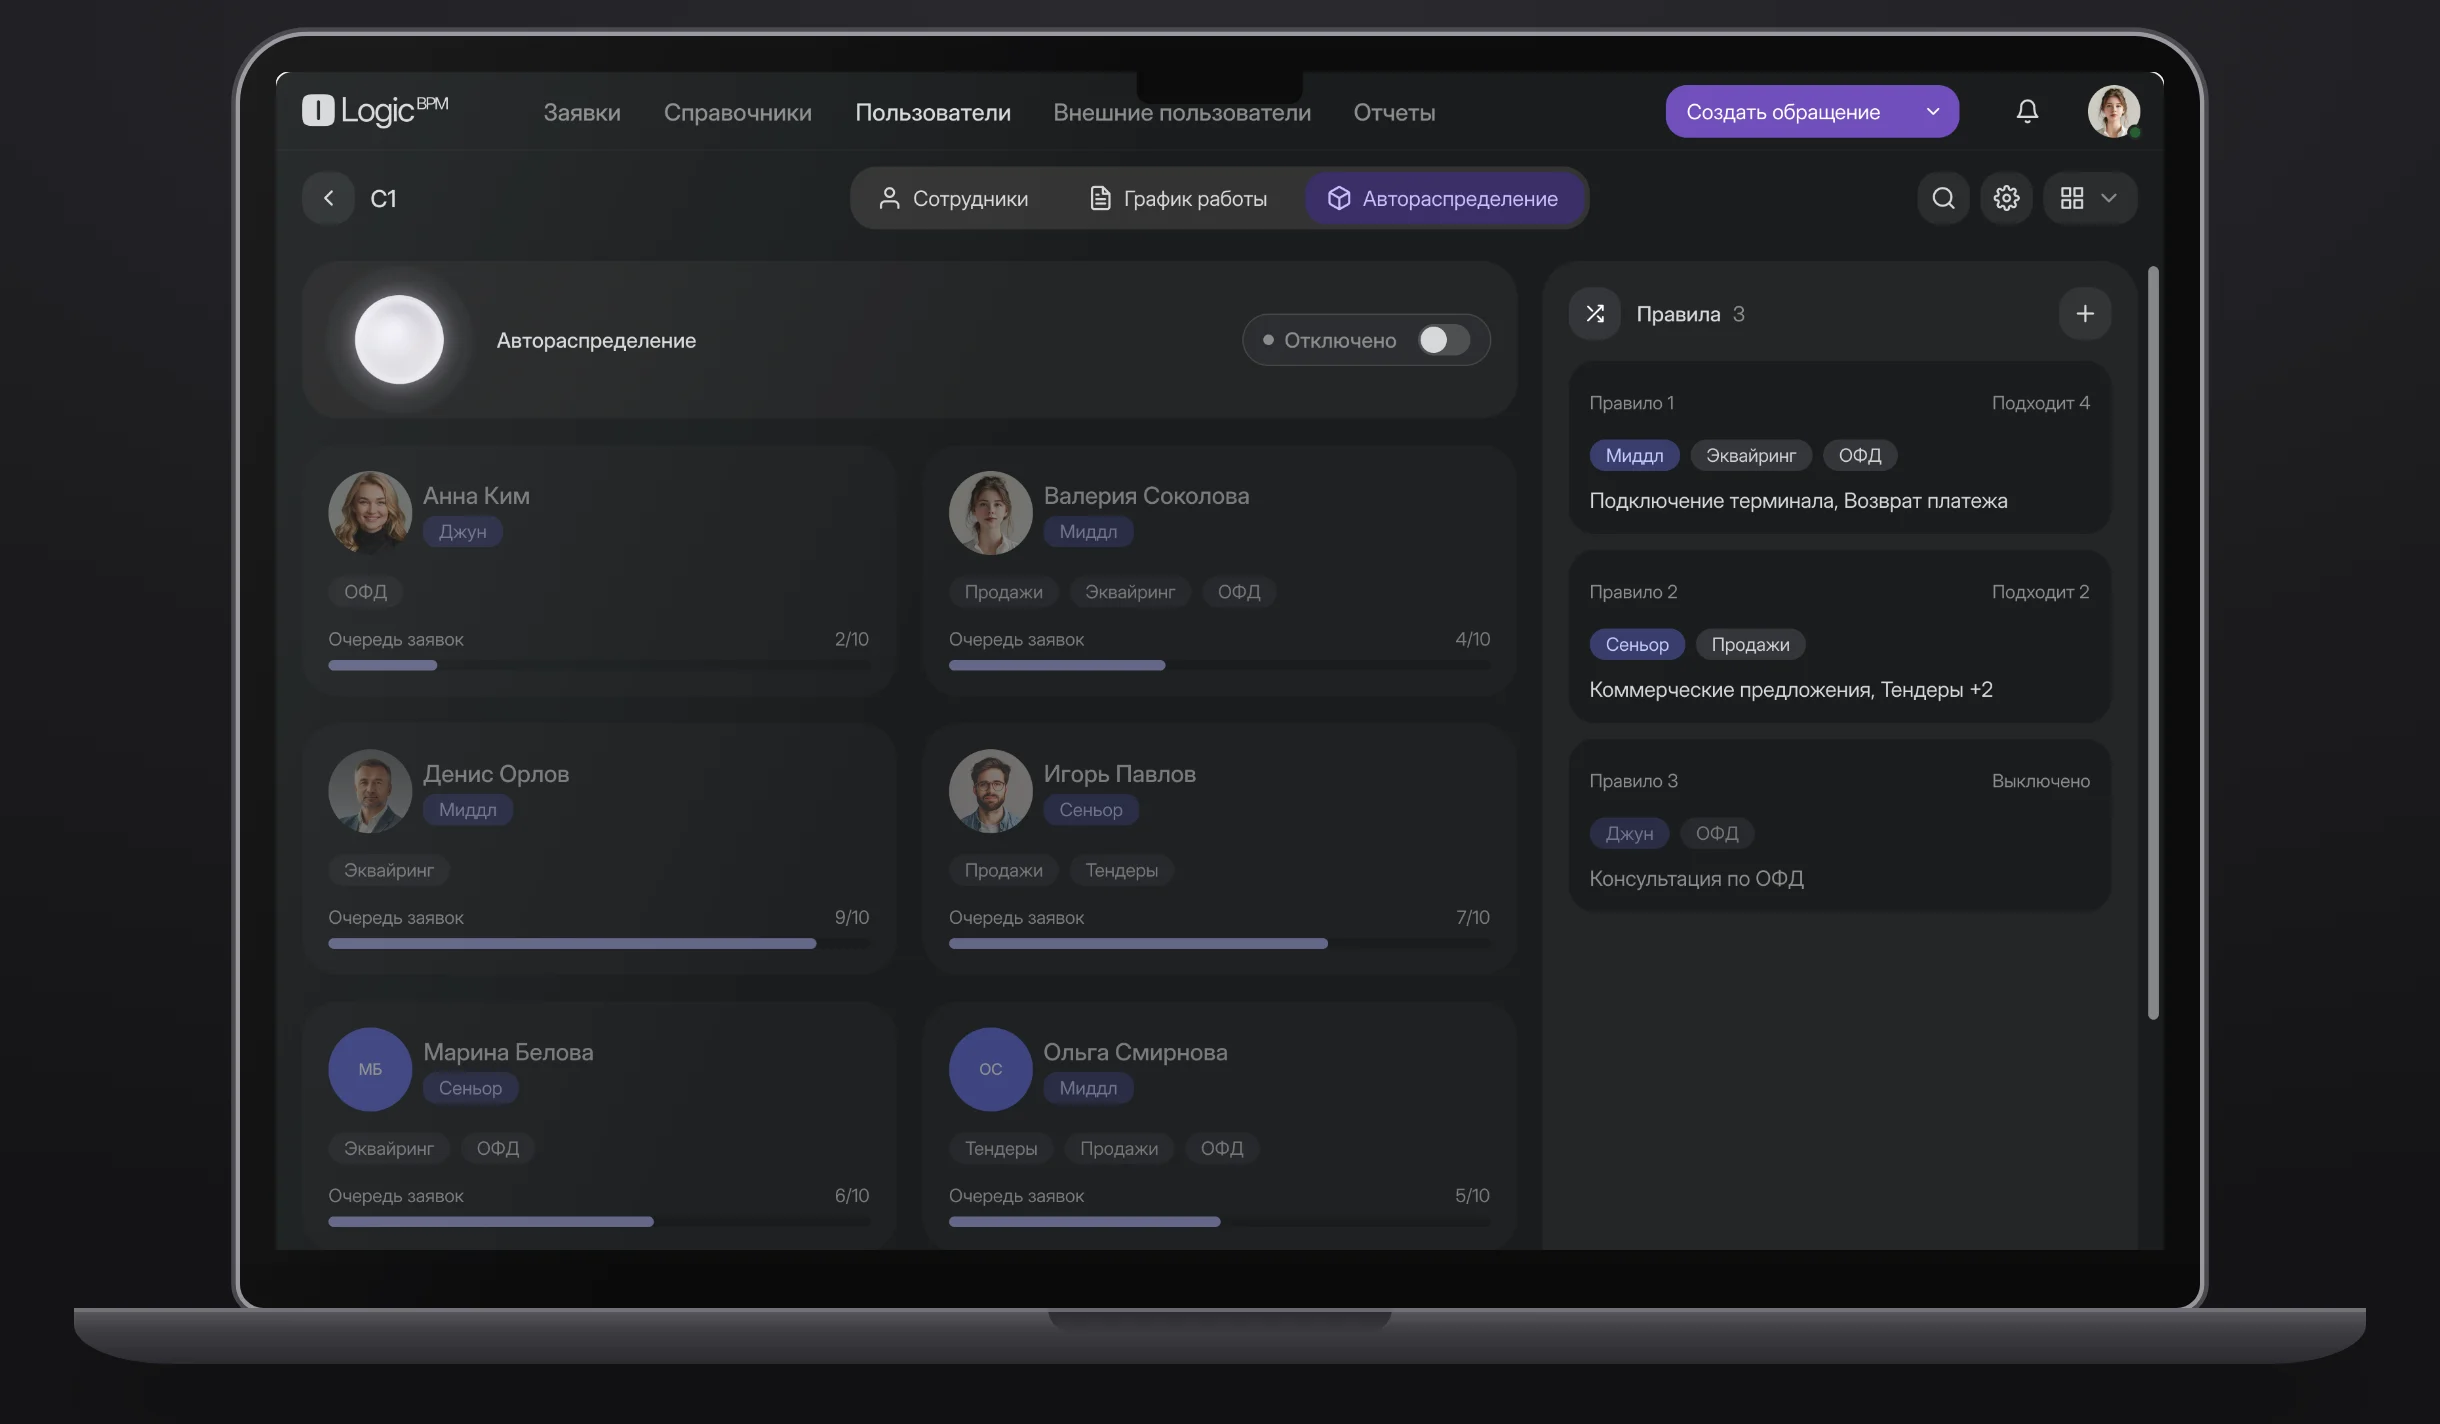Expand the view mode chevron

click(x=2109, y=198)
